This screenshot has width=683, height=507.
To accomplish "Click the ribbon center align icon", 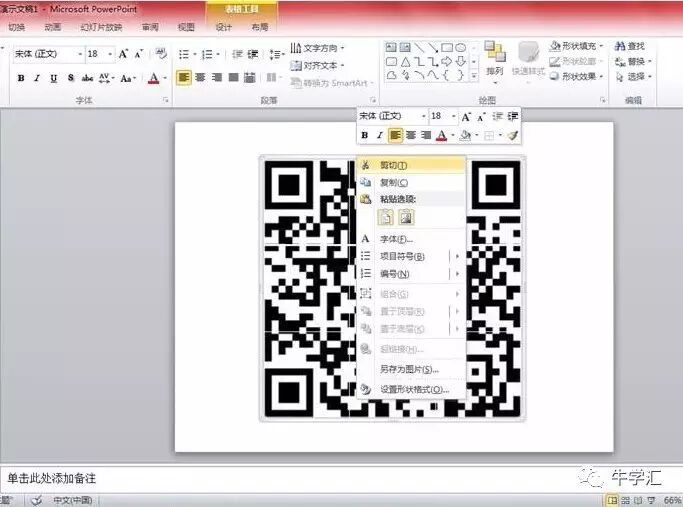I will 200,78.
